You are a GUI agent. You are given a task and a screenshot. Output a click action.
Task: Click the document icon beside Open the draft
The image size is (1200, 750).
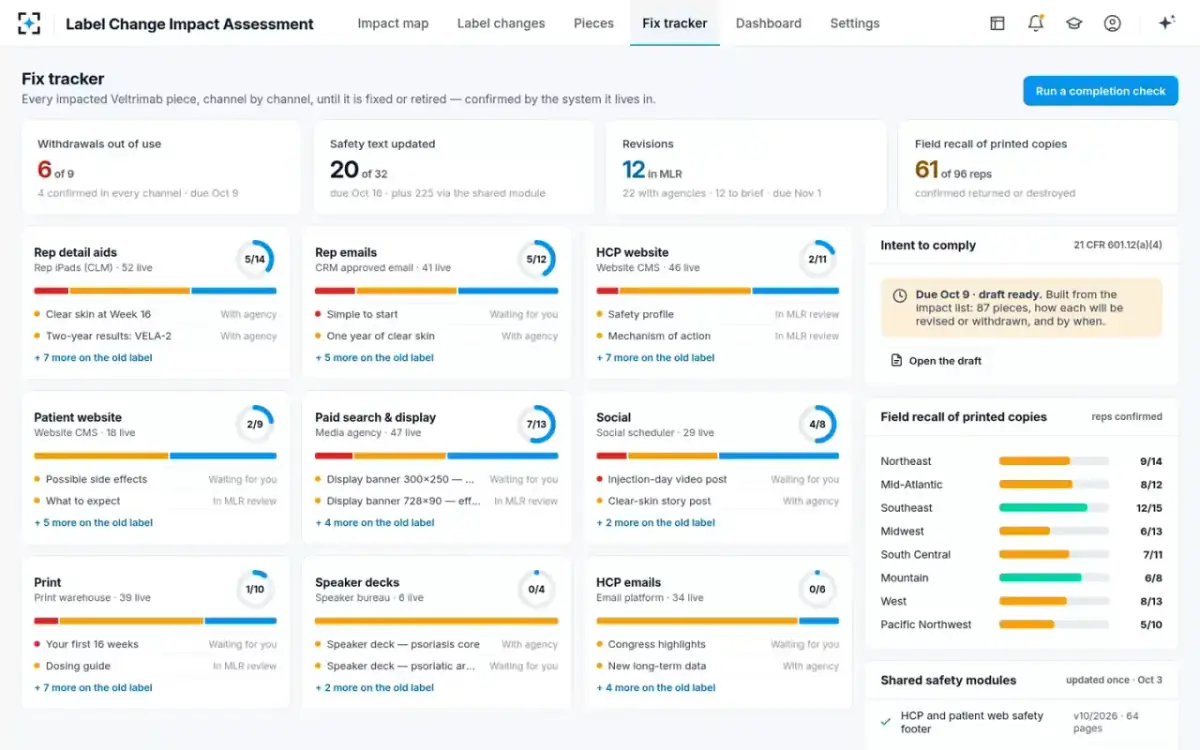click(897, 361)
